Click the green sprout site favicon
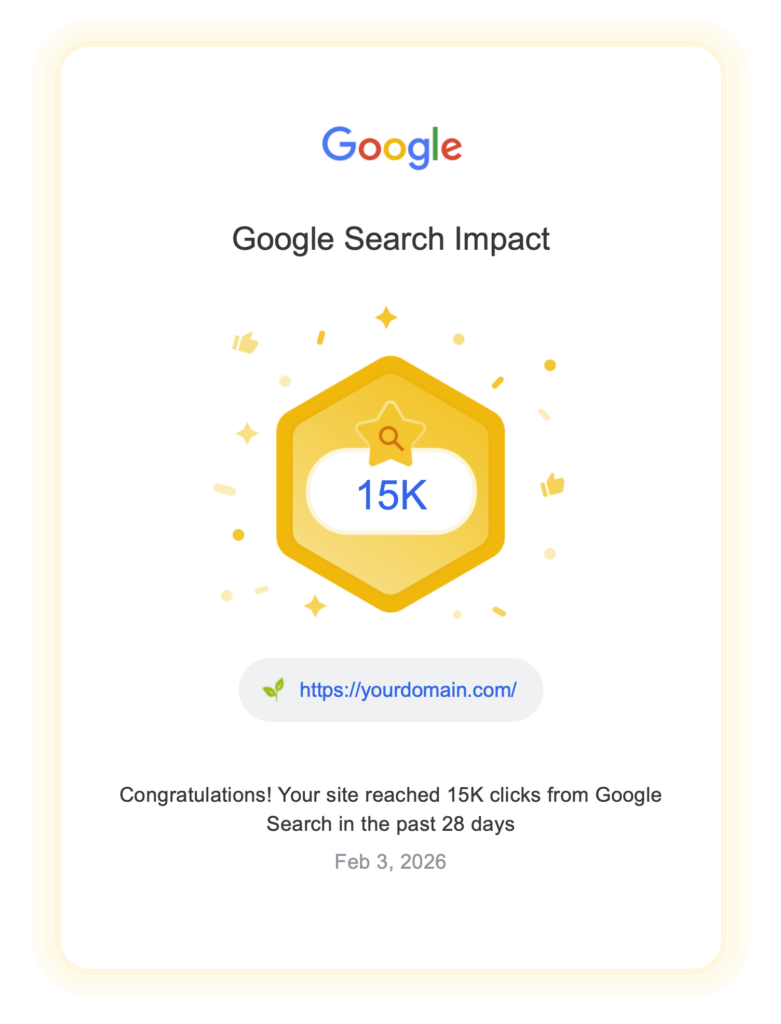Screen dimensions: 781x1024 (x=273, y=689)
